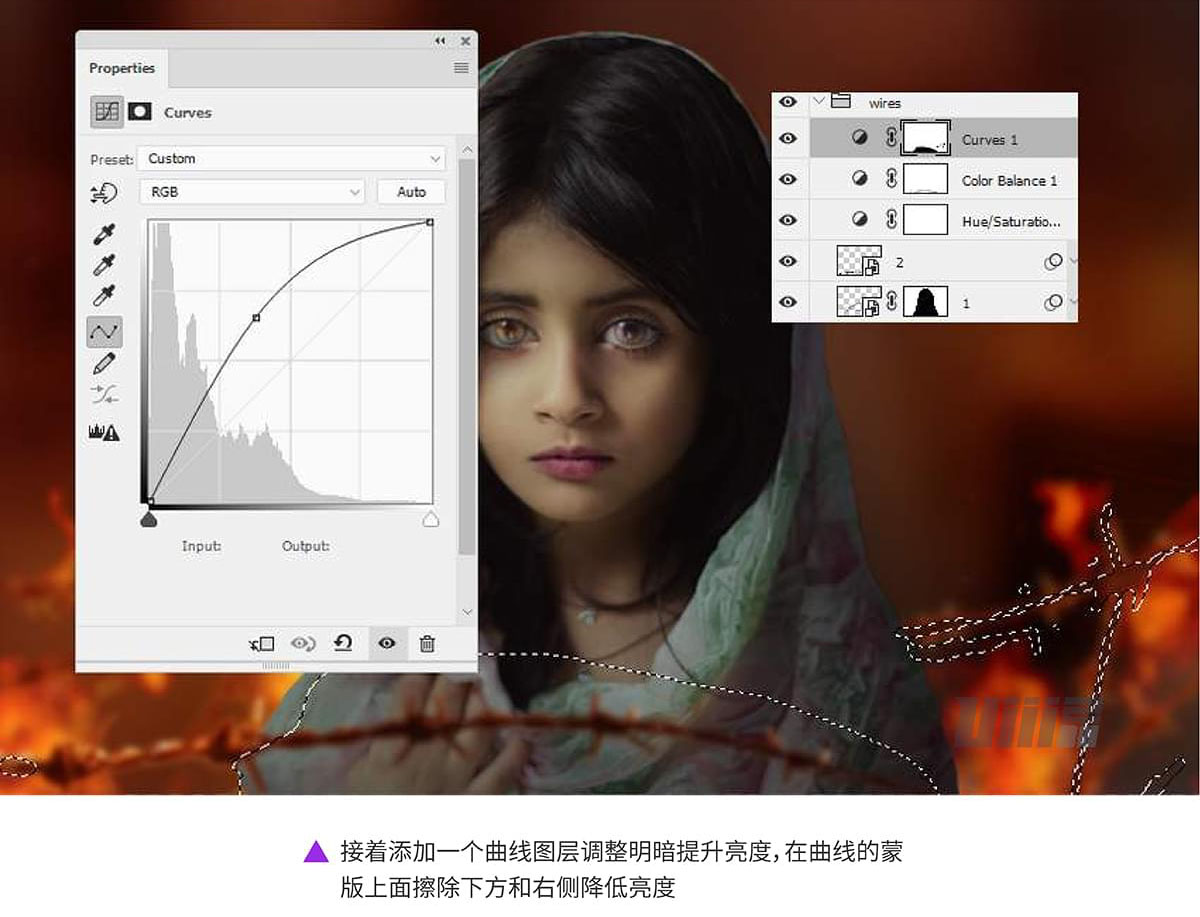Open the Preset dropdown showing Custom

tap(292, 158)
